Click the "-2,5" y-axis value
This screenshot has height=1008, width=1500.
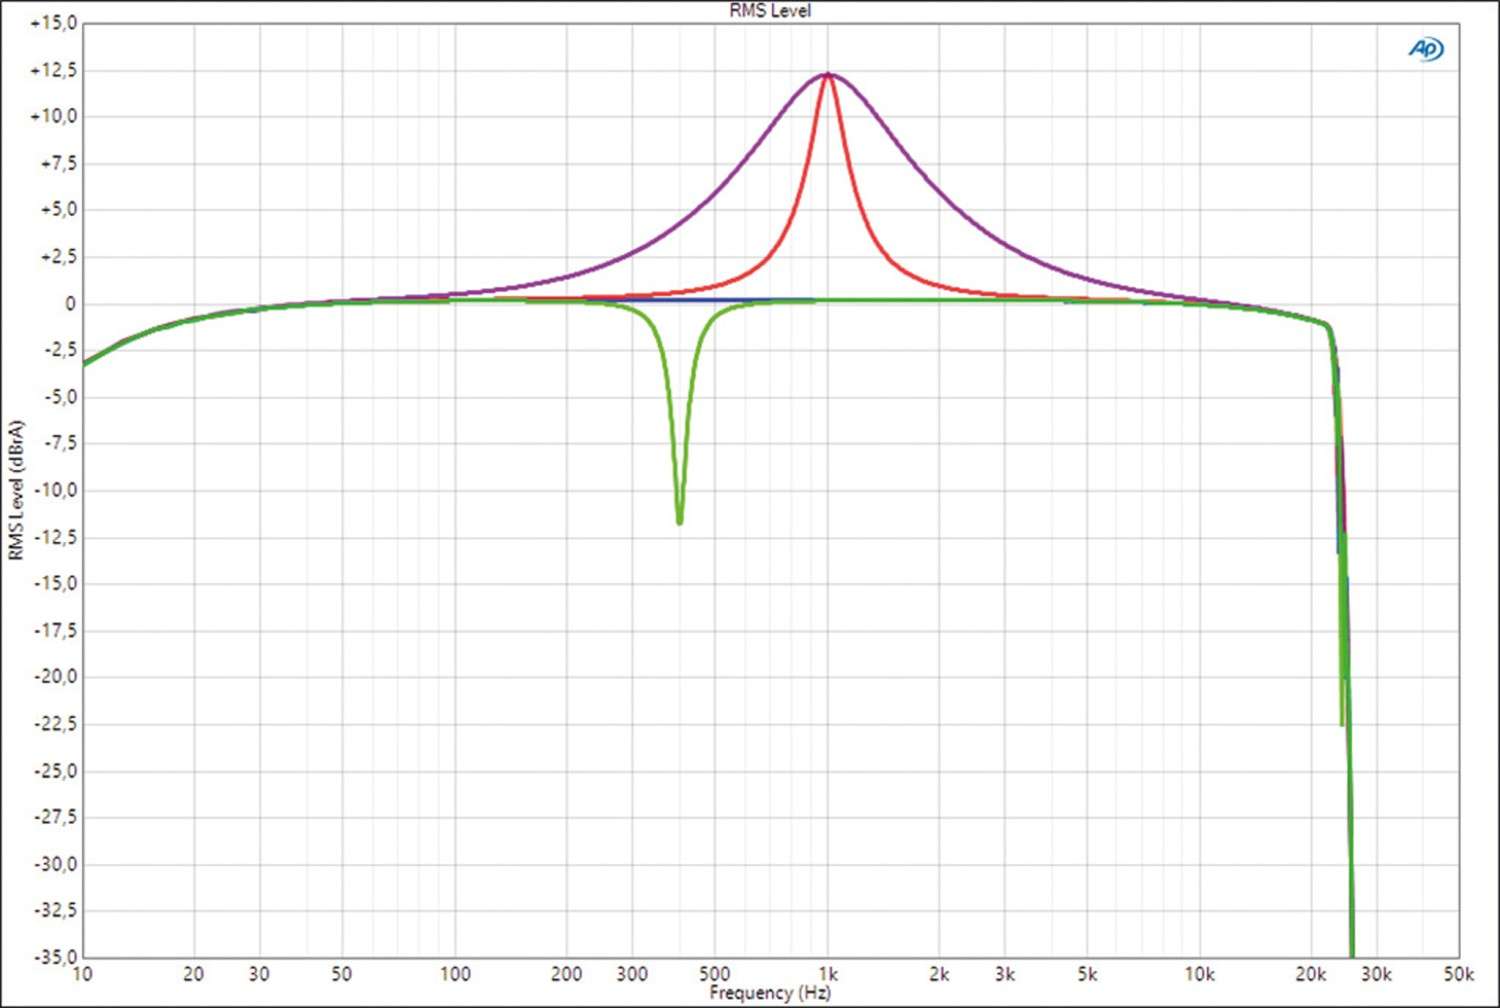(x=59, y=350)
